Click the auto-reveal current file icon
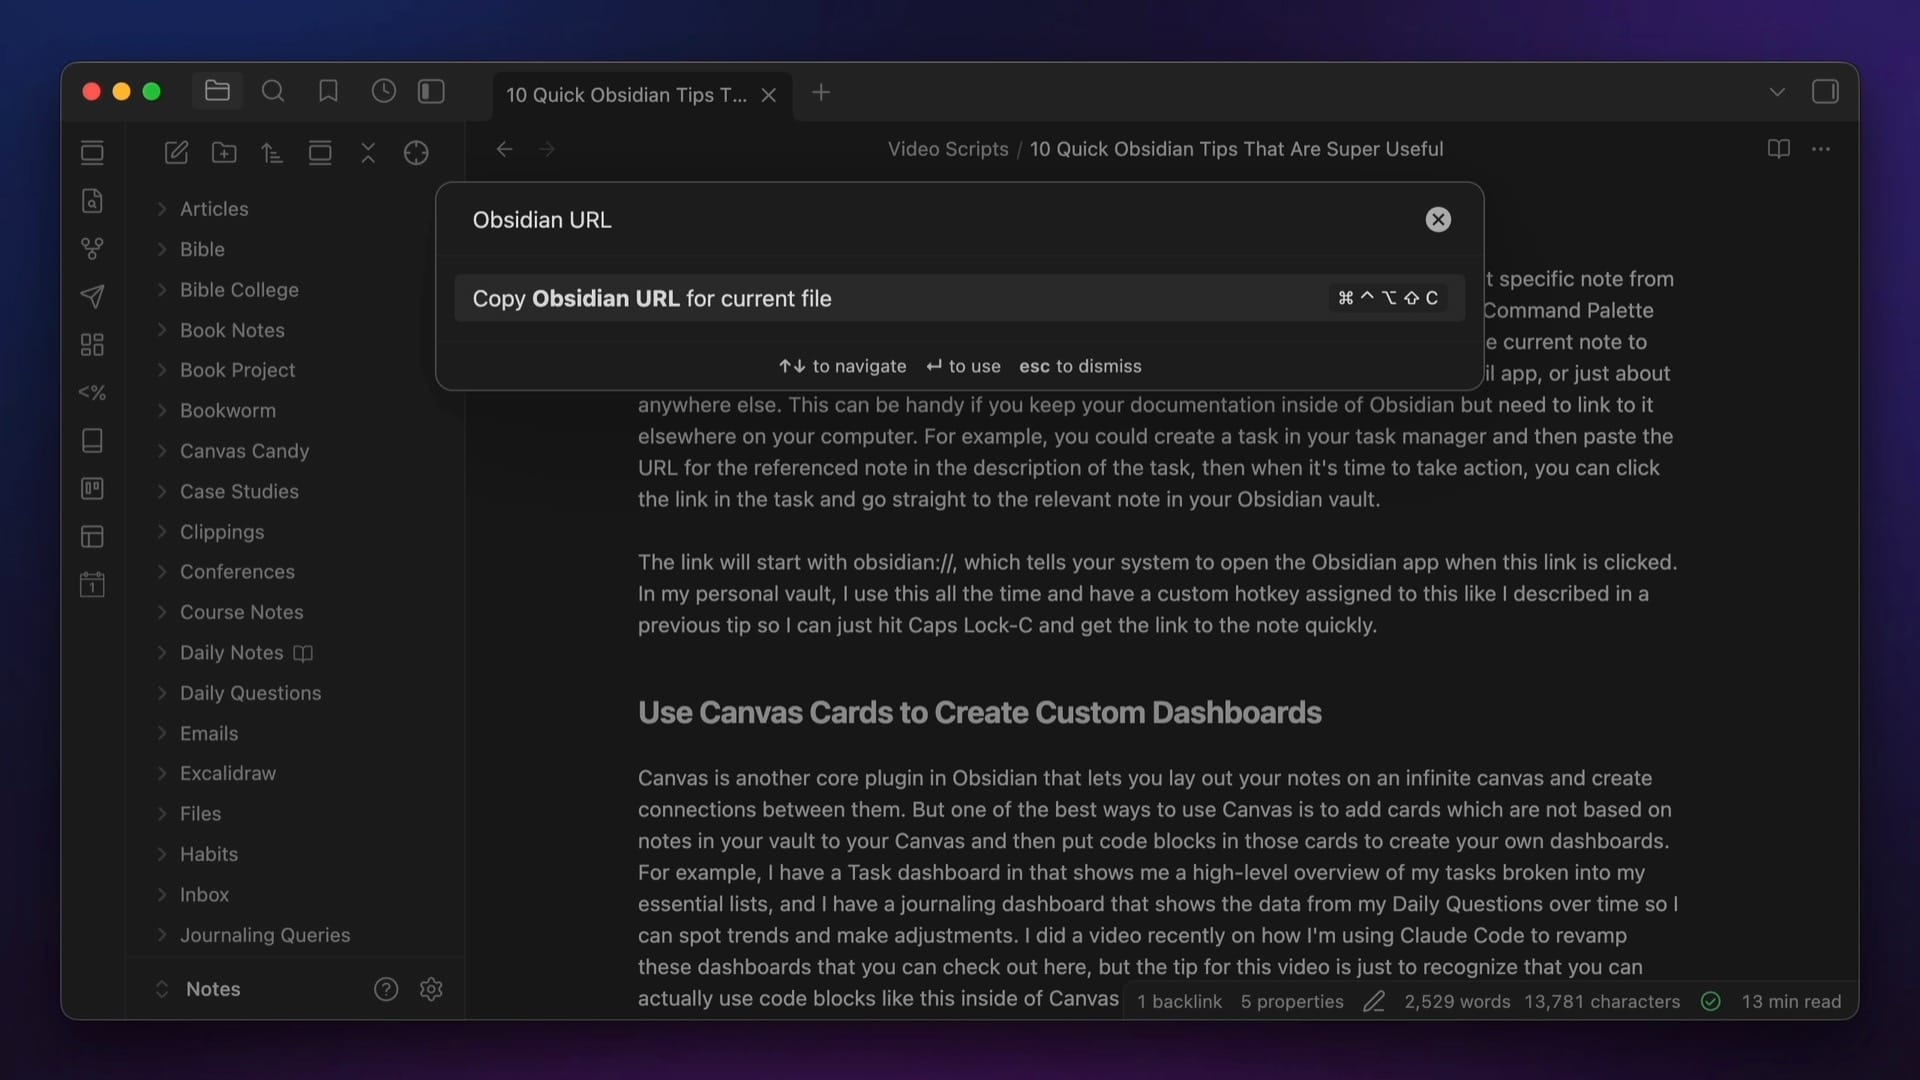 tap(416, 152)
